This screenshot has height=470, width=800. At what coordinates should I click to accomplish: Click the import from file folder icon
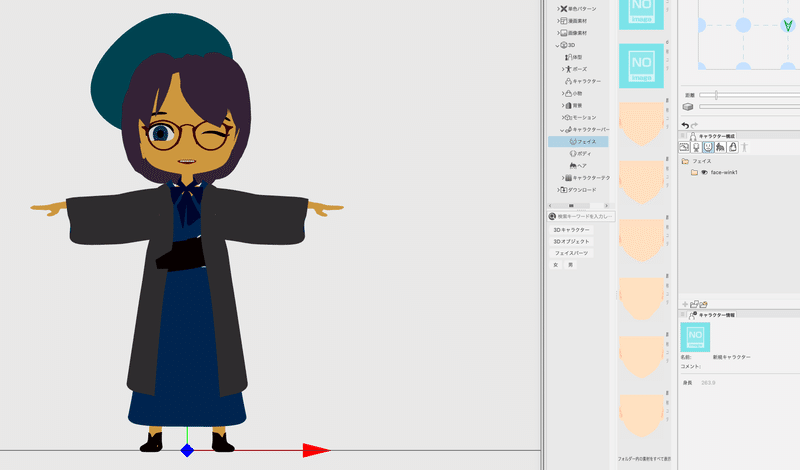tap(704, 304)
